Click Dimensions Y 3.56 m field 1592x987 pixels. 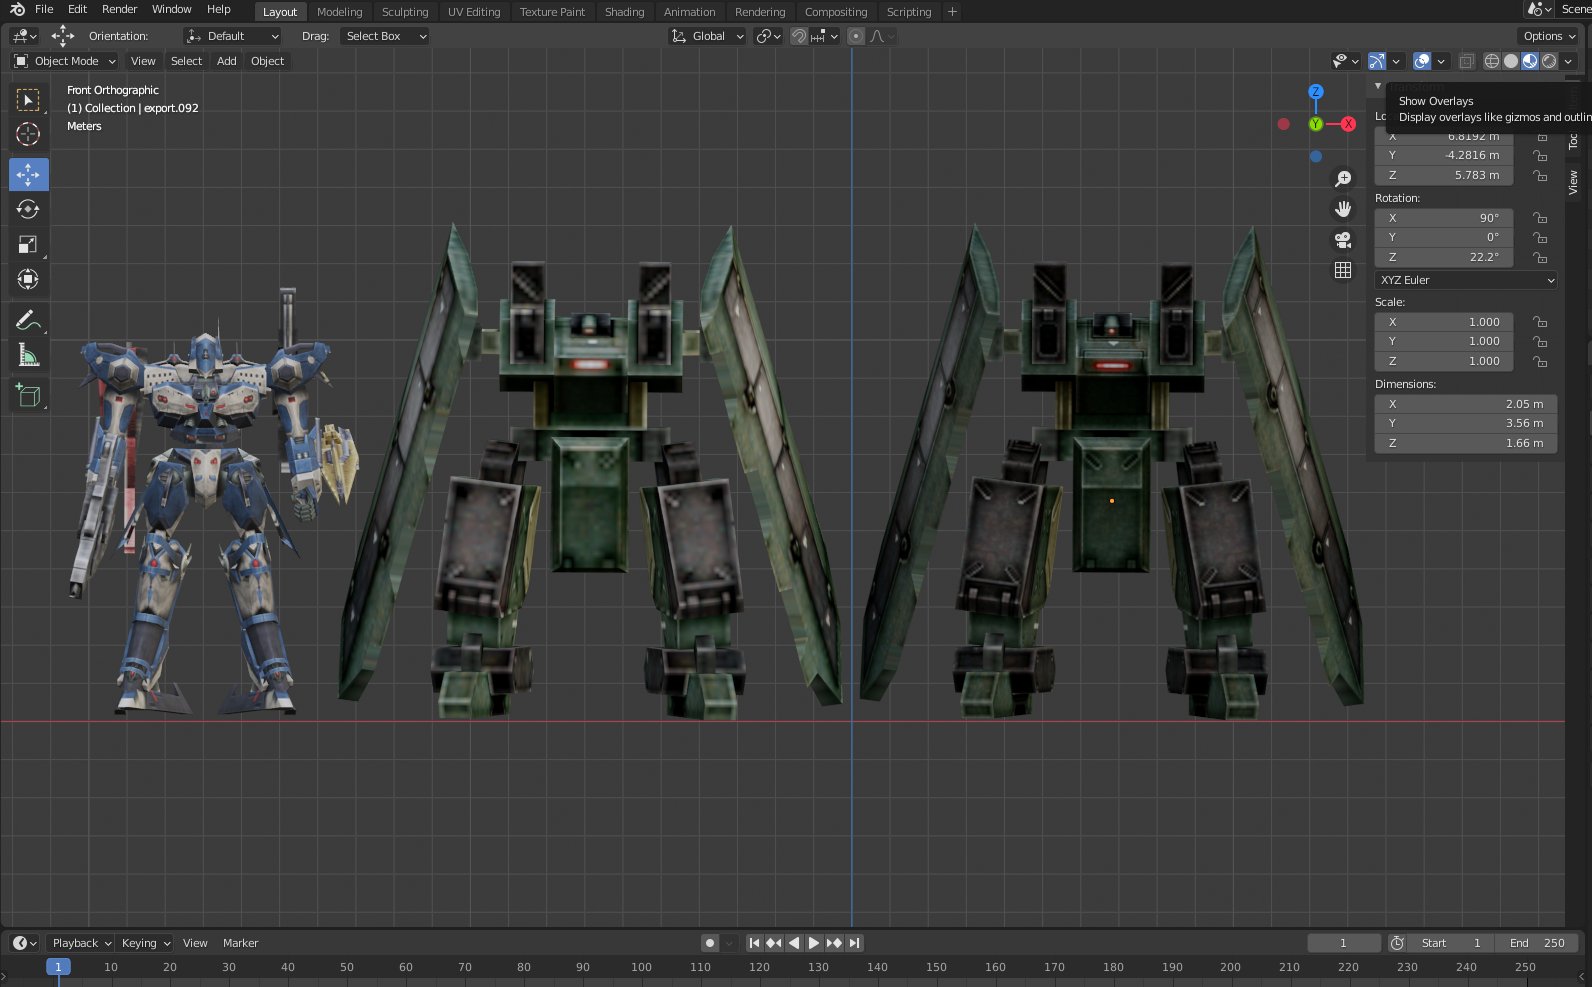1466,423
